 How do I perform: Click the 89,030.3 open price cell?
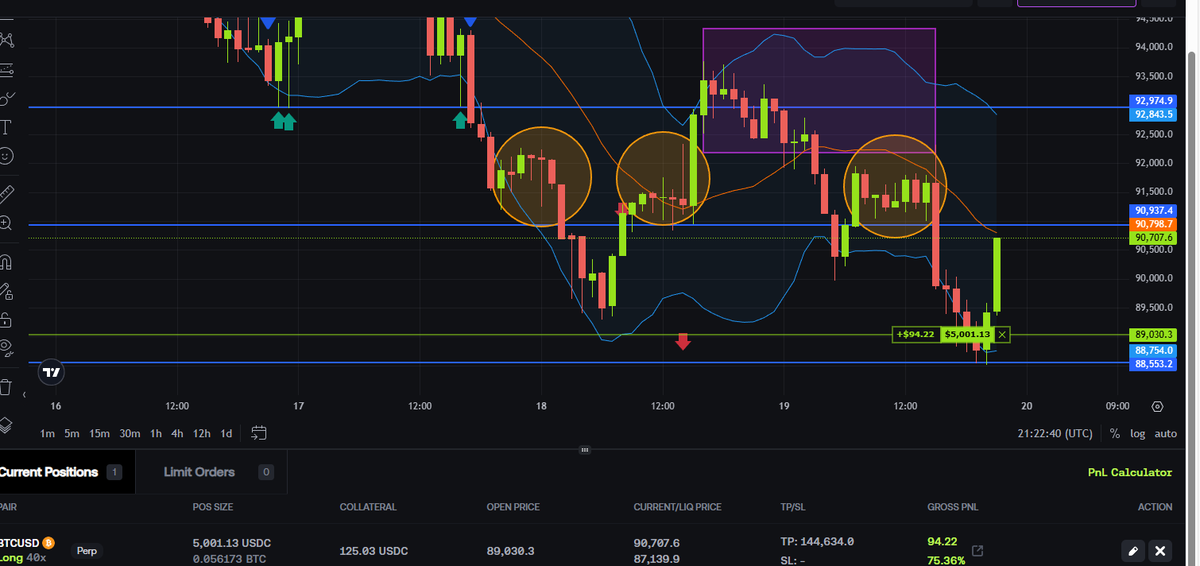pyautogui.click(x=510, y=550)
